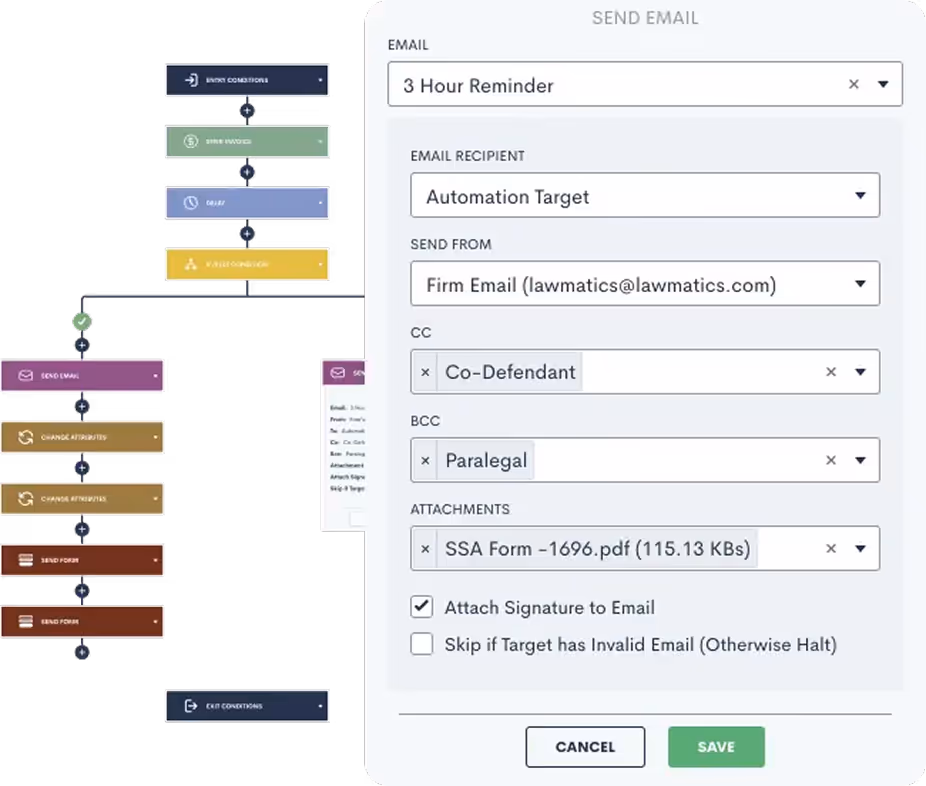
Task: Click the refresh icon on the upper Change Attributes block
Action: [x=25, y=437]
